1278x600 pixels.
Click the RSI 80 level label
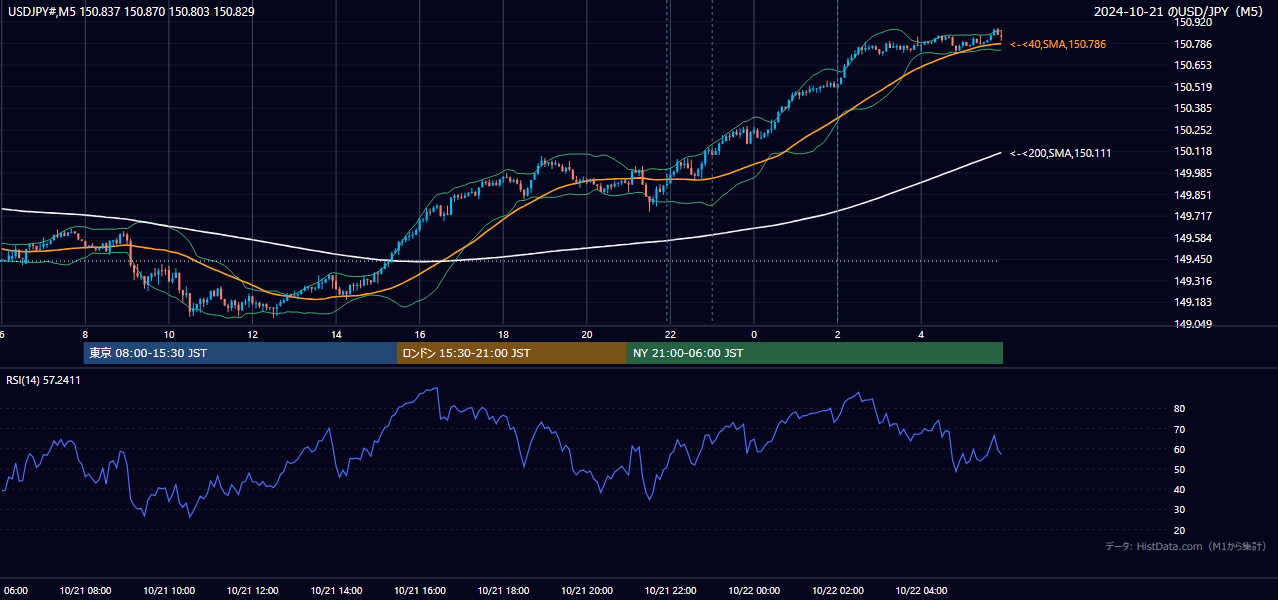point(1180,409)
